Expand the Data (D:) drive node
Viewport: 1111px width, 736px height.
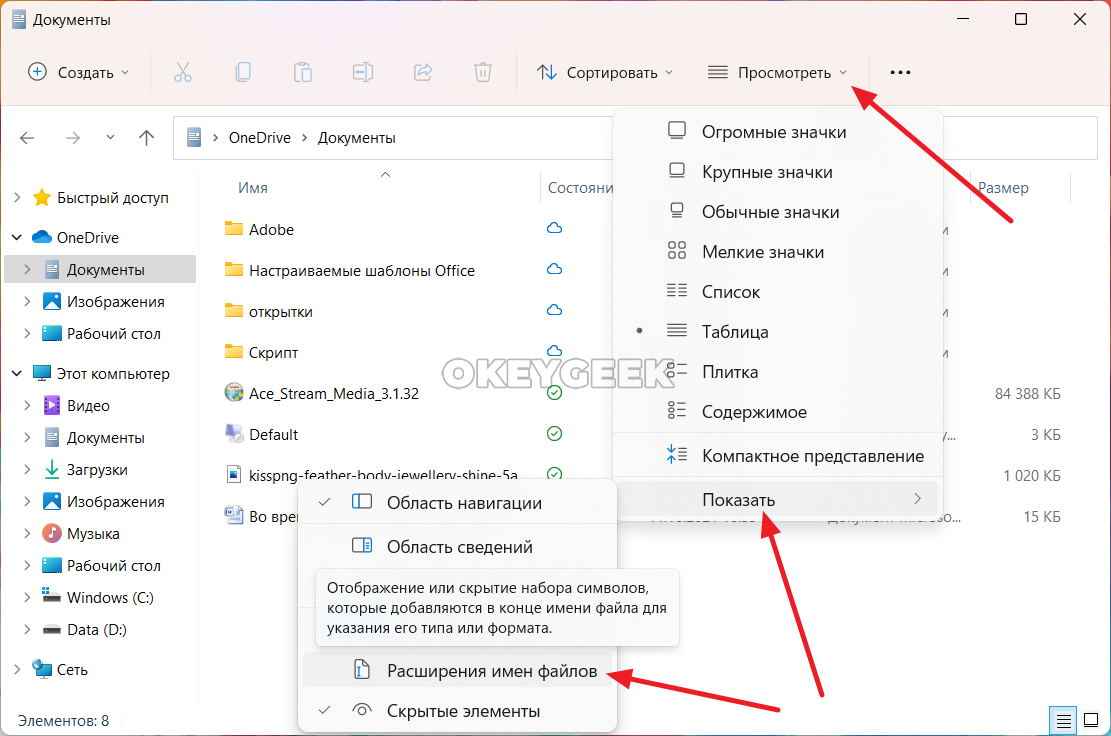click(27, 629)
